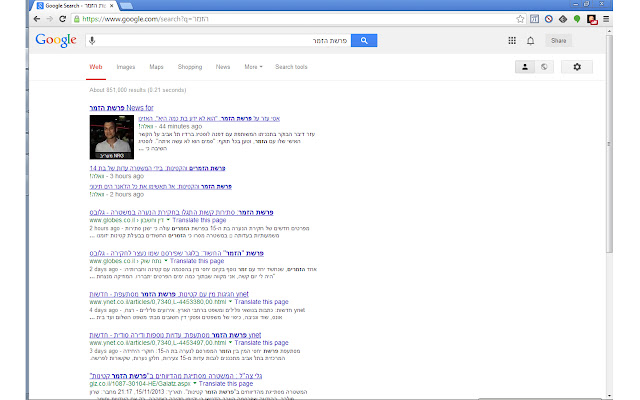
Task: Translate the ynet L-4453497 result page
Action: click(262, 343)
